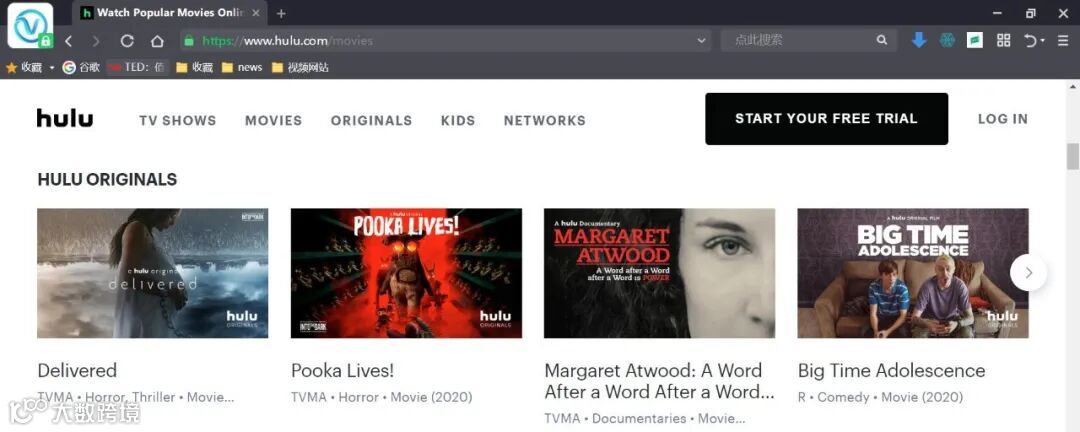Minimize the browser window

[x=997, y=13]
